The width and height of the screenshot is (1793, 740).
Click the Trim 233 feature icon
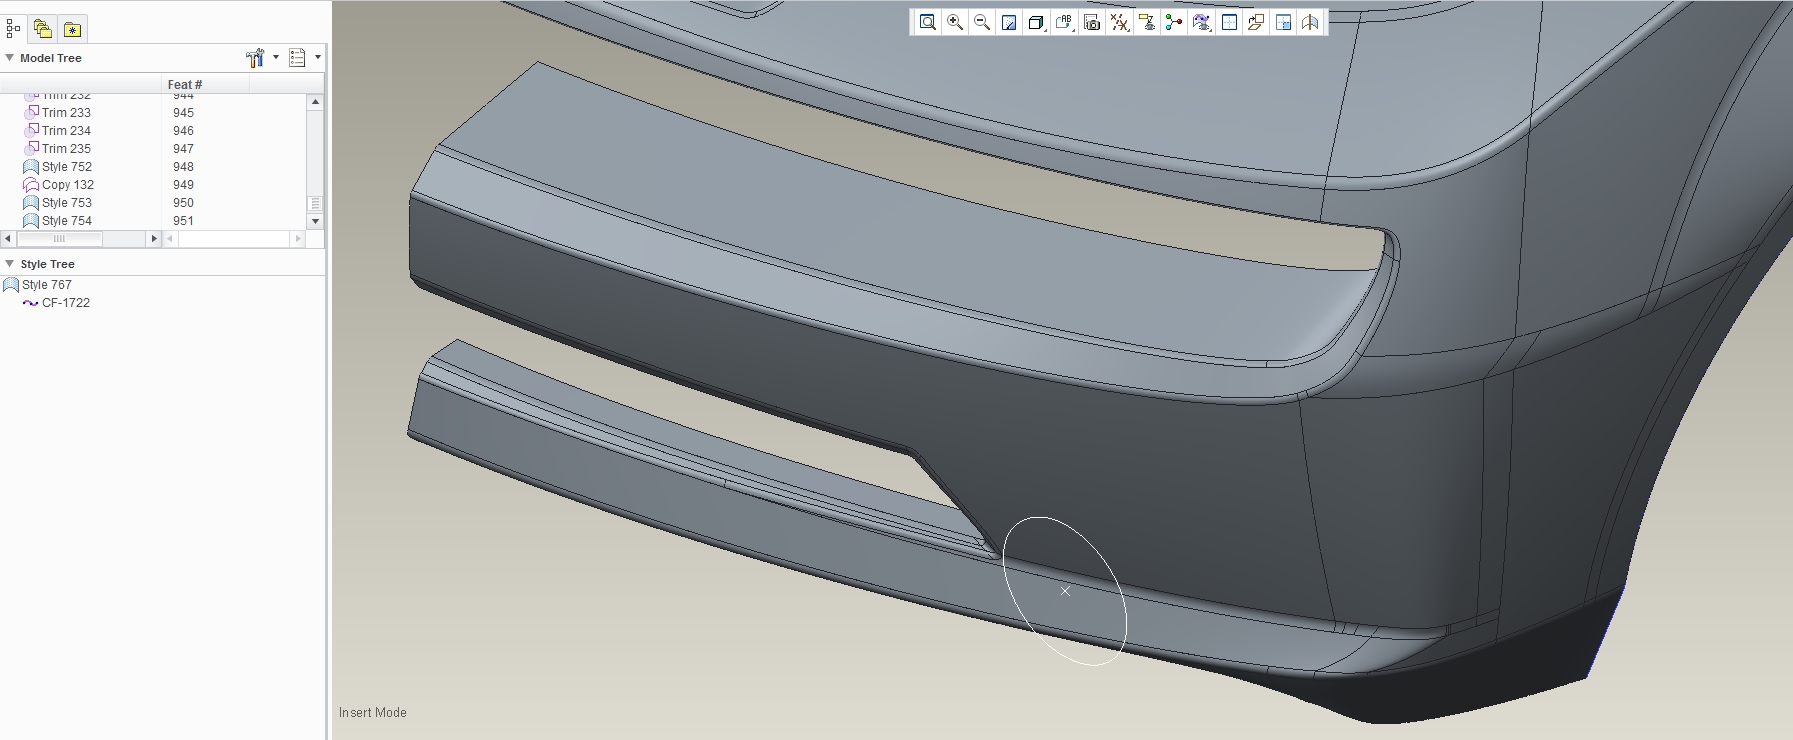pos(32,112)
